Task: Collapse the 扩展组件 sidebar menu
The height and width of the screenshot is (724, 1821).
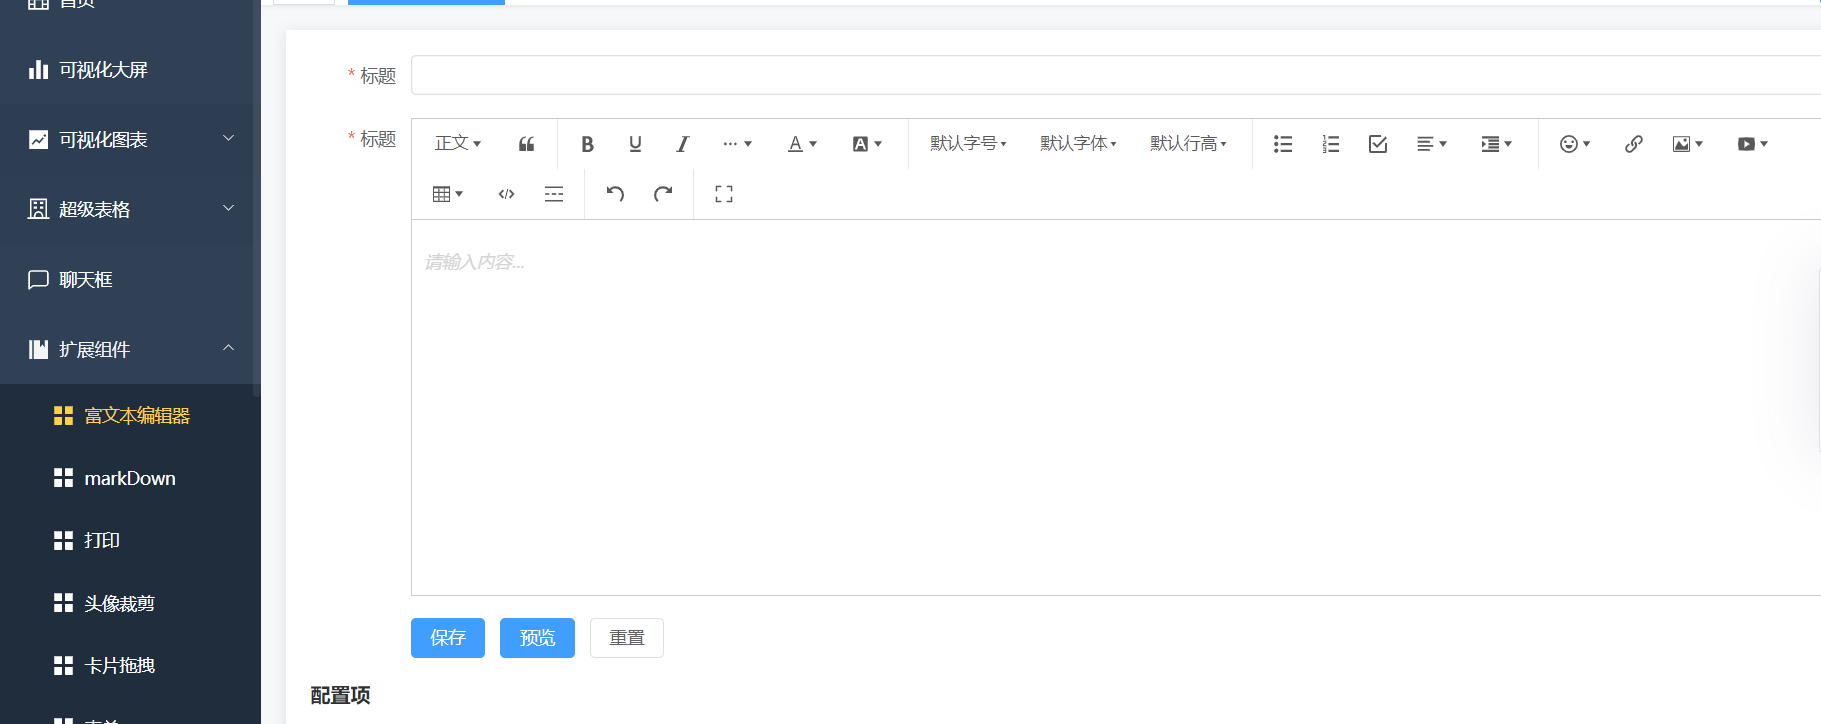Action: pos(130,349)
